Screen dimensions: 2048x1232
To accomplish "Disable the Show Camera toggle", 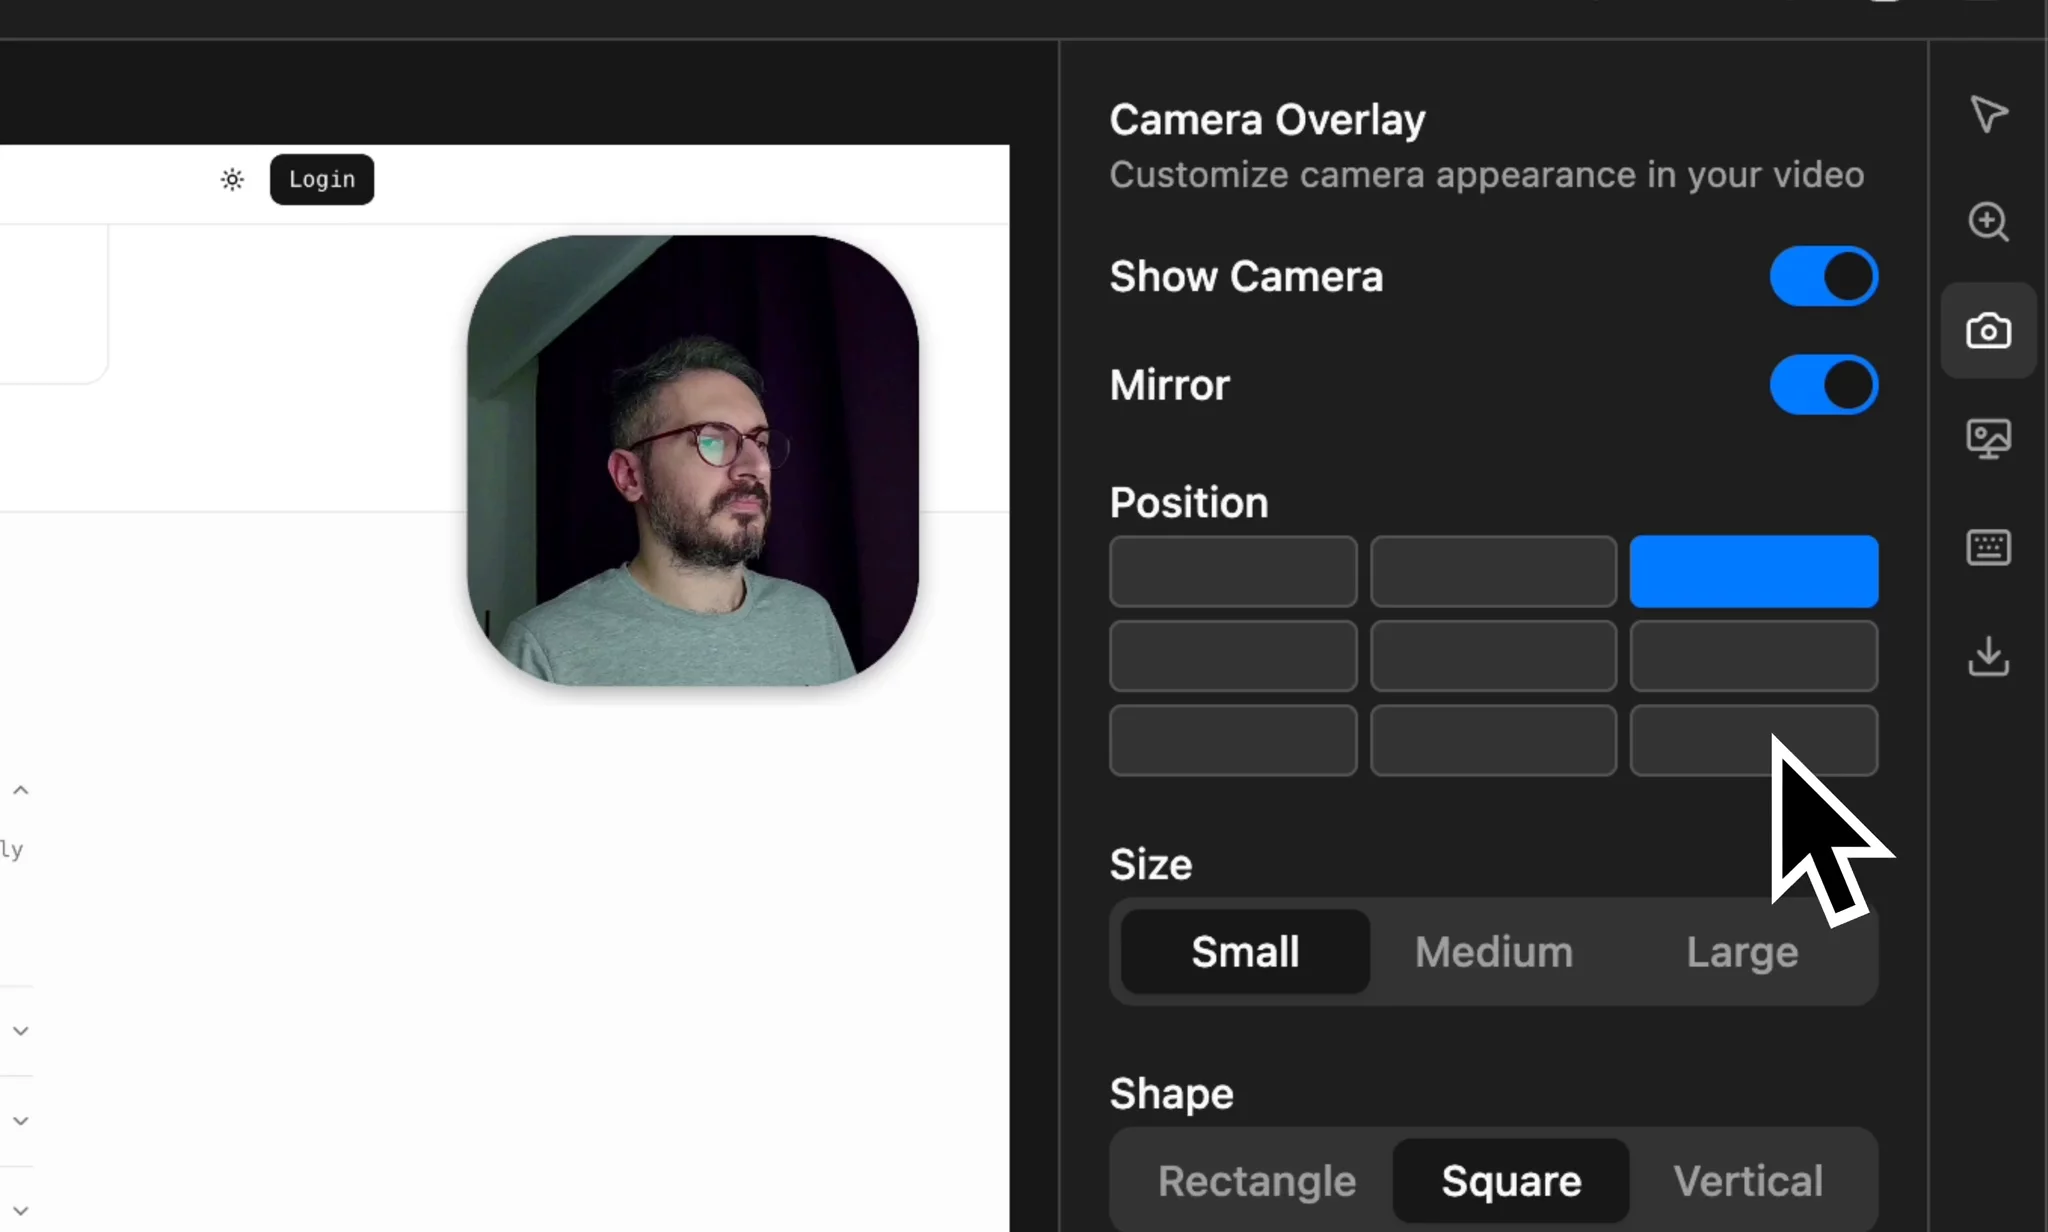I will (x=1823, y=276).
